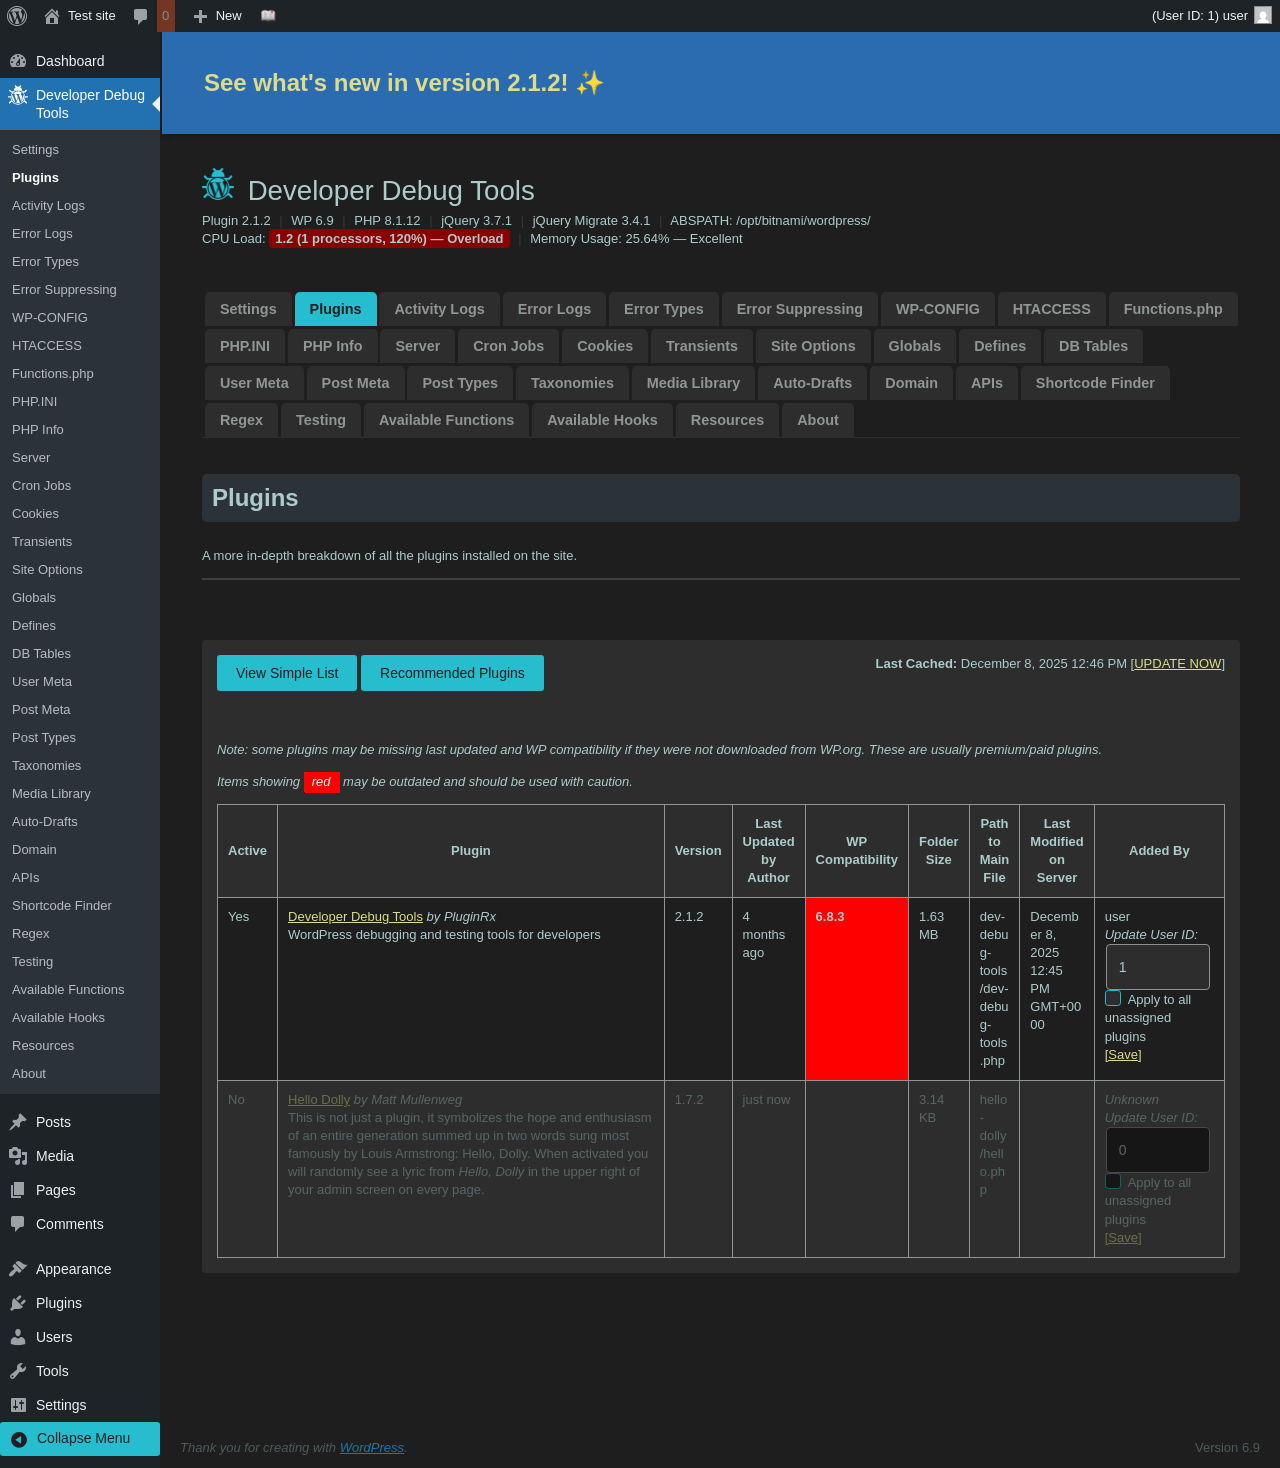This screenshot has height=1468, width=1280.
Task: Click the plus New content icon
Action: pyautogui.click(x=200, y=16)
